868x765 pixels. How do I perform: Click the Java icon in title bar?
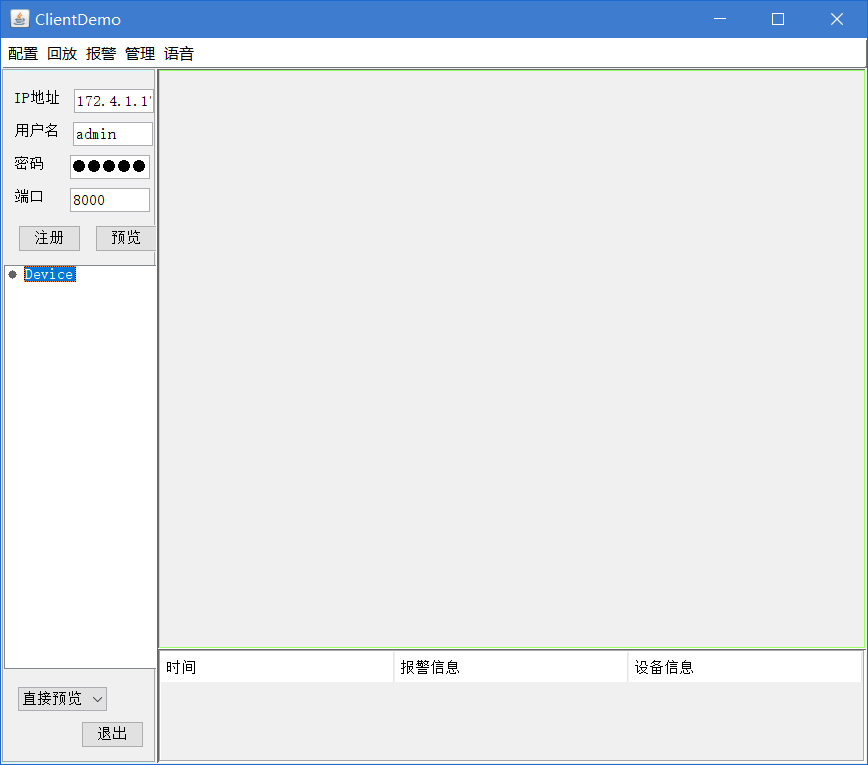[x=20, y=19]
